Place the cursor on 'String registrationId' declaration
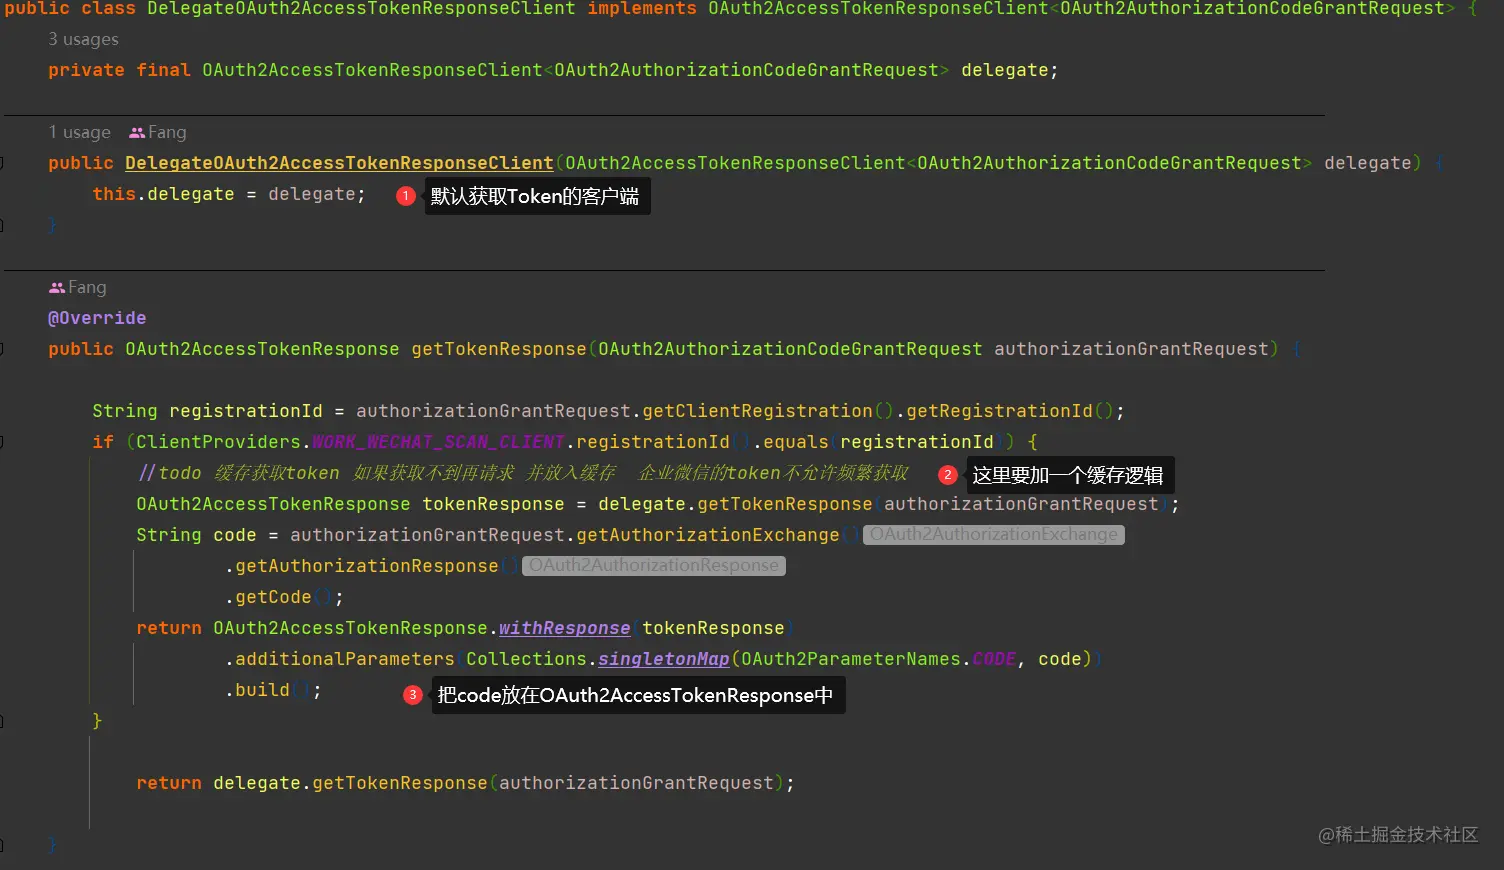Image resolution: width=1504 pixels, height=870 pixels. (207, 411)
